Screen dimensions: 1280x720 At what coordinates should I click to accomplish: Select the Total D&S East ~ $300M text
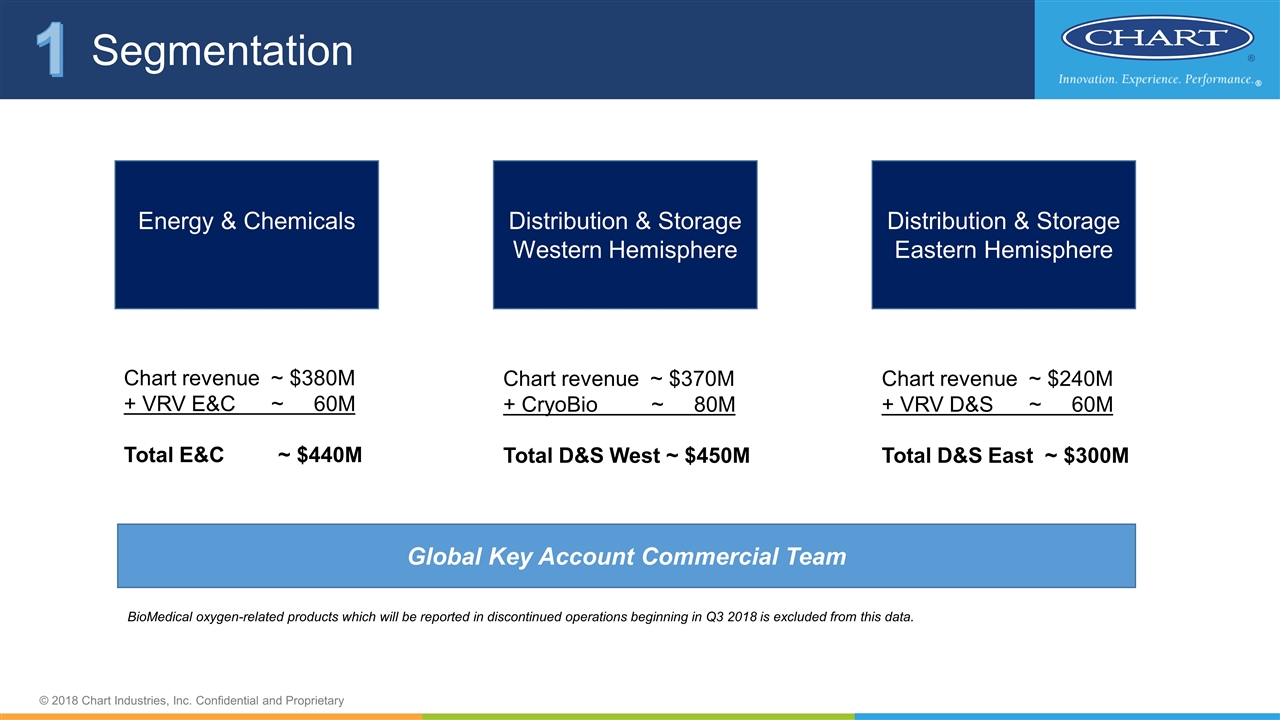coord(1005,456)
